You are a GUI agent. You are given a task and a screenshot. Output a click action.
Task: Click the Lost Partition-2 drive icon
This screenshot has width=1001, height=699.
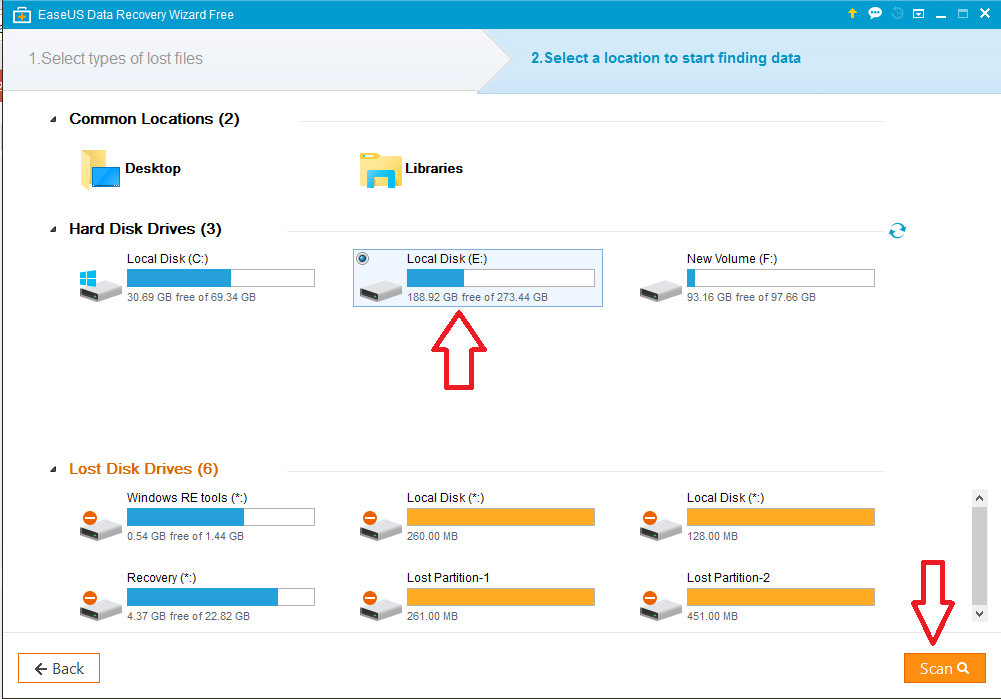point(661,605)
